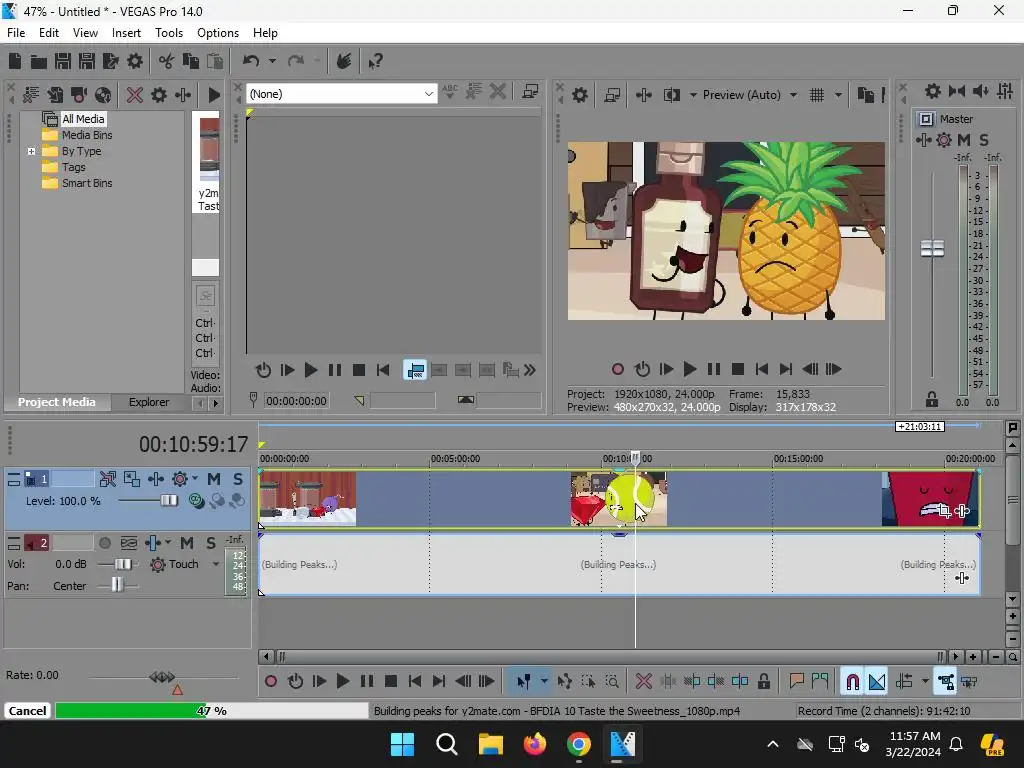Open the Insert menu
1024x768 pixels.
click(126, 33)
